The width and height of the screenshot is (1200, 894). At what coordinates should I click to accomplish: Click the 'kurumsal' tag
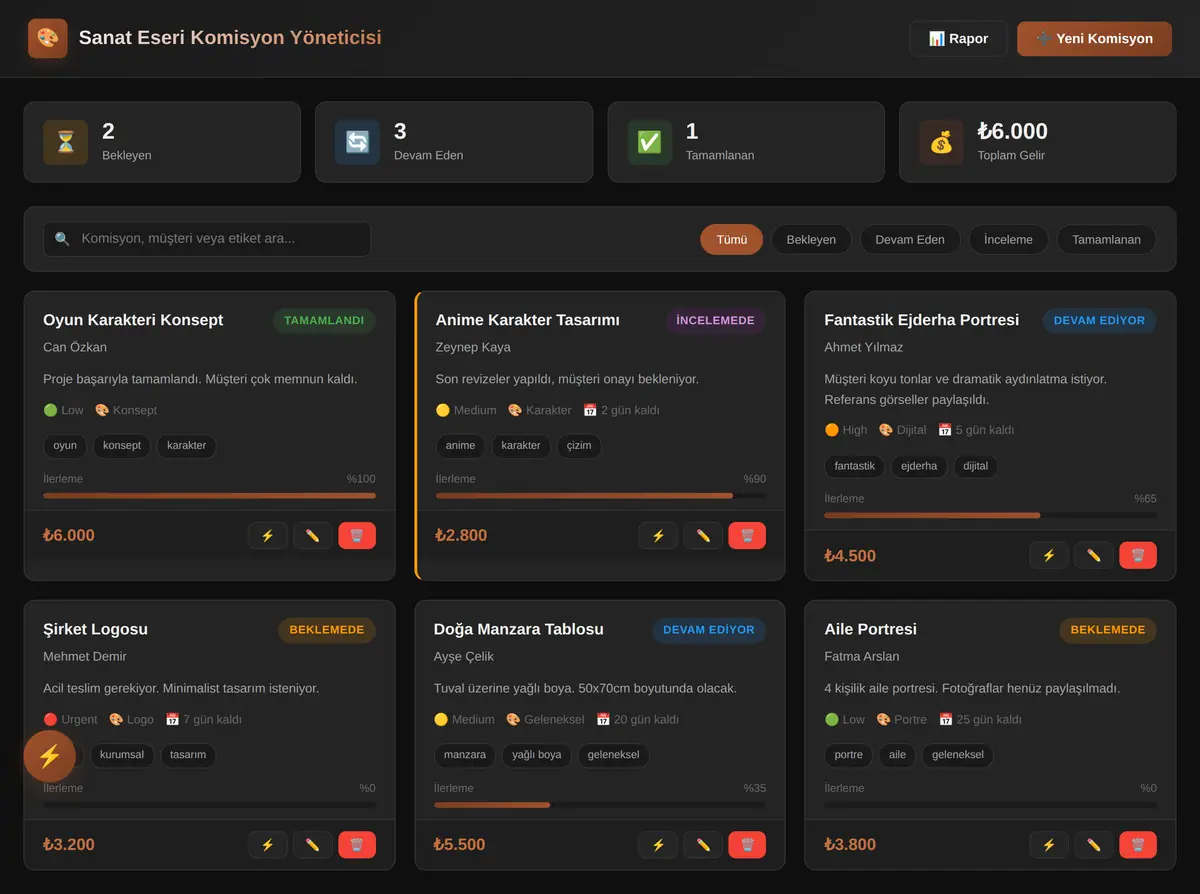[122, 755]
